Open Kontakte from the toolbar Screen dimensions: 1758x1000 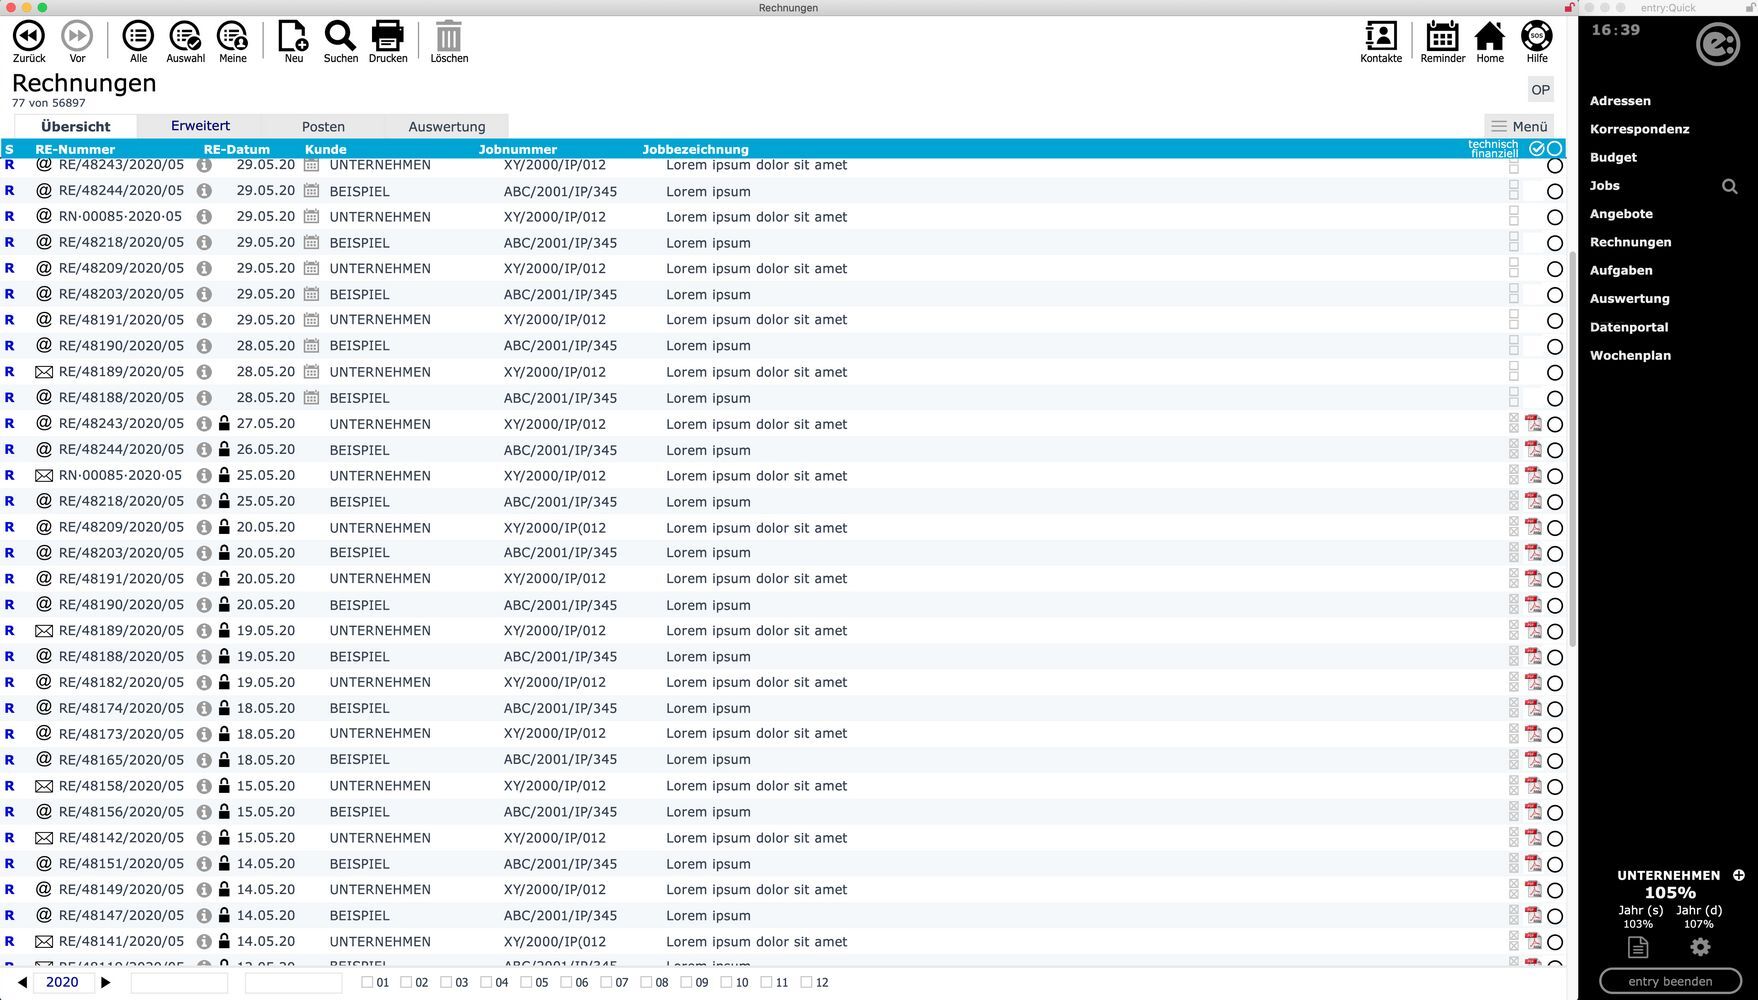coord(1380,37)
